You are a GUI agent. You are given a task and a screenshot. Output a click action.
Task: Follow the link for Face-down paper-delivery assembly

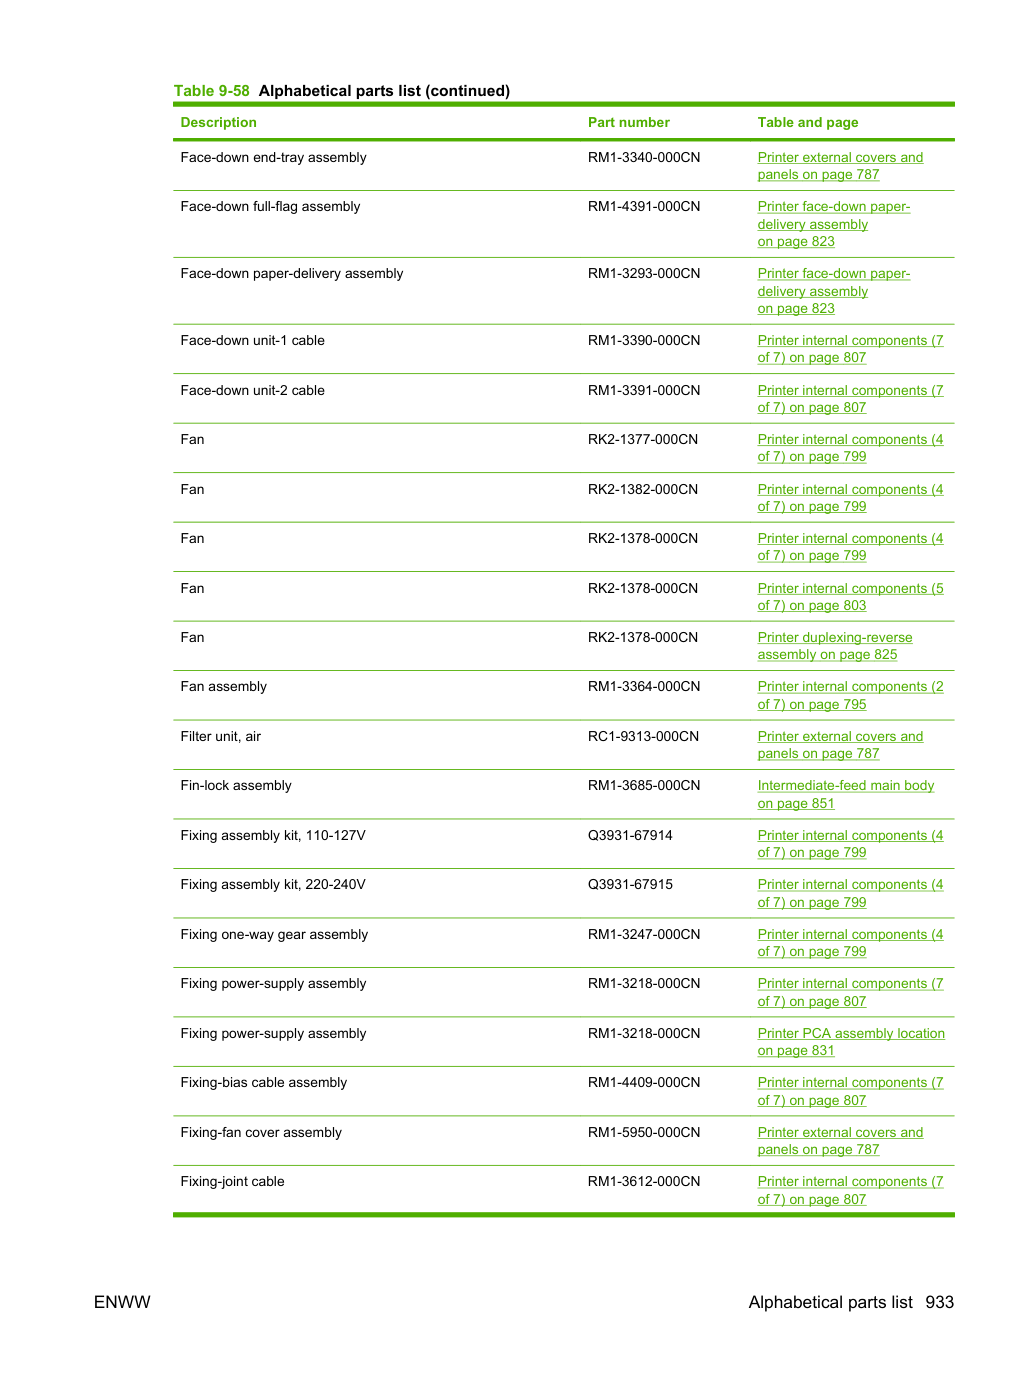(x=833, y=291)
